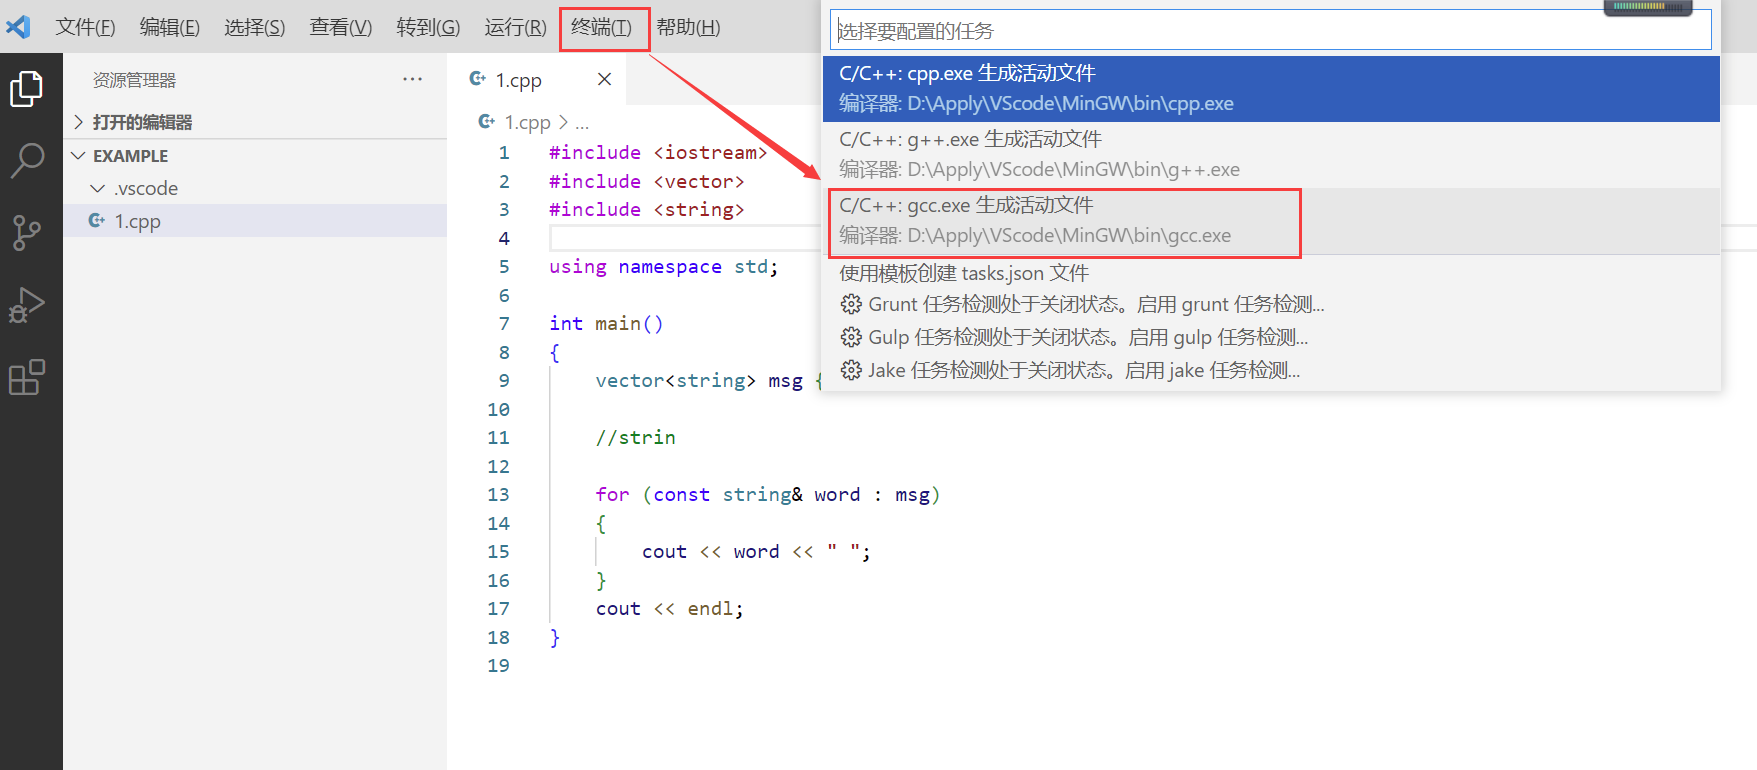This screenshot has height=770, width=1757.
Task: Open the Run and Debug view icon
Action: [27, 305]
